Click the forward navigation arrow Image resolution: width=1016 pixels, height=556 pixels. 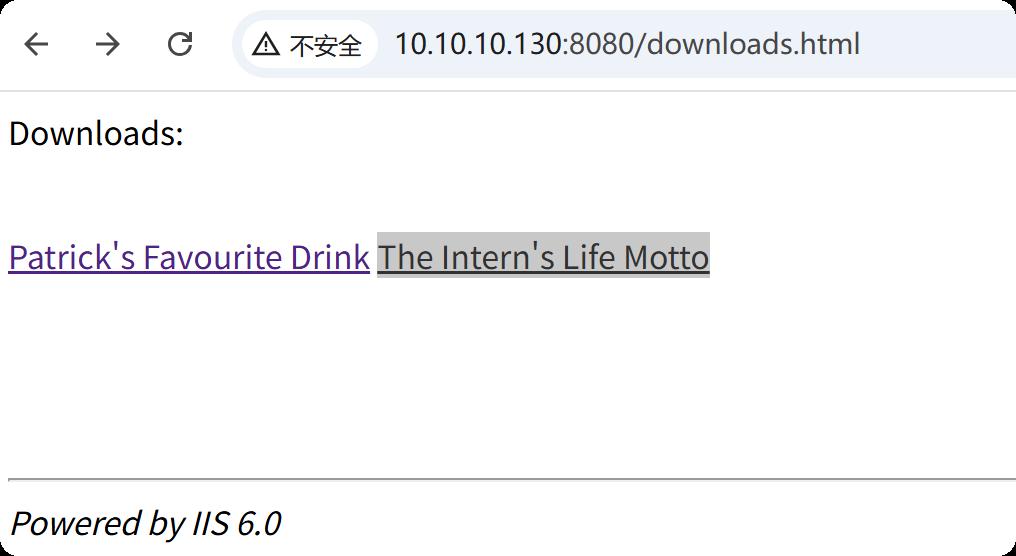pos(107,44)
